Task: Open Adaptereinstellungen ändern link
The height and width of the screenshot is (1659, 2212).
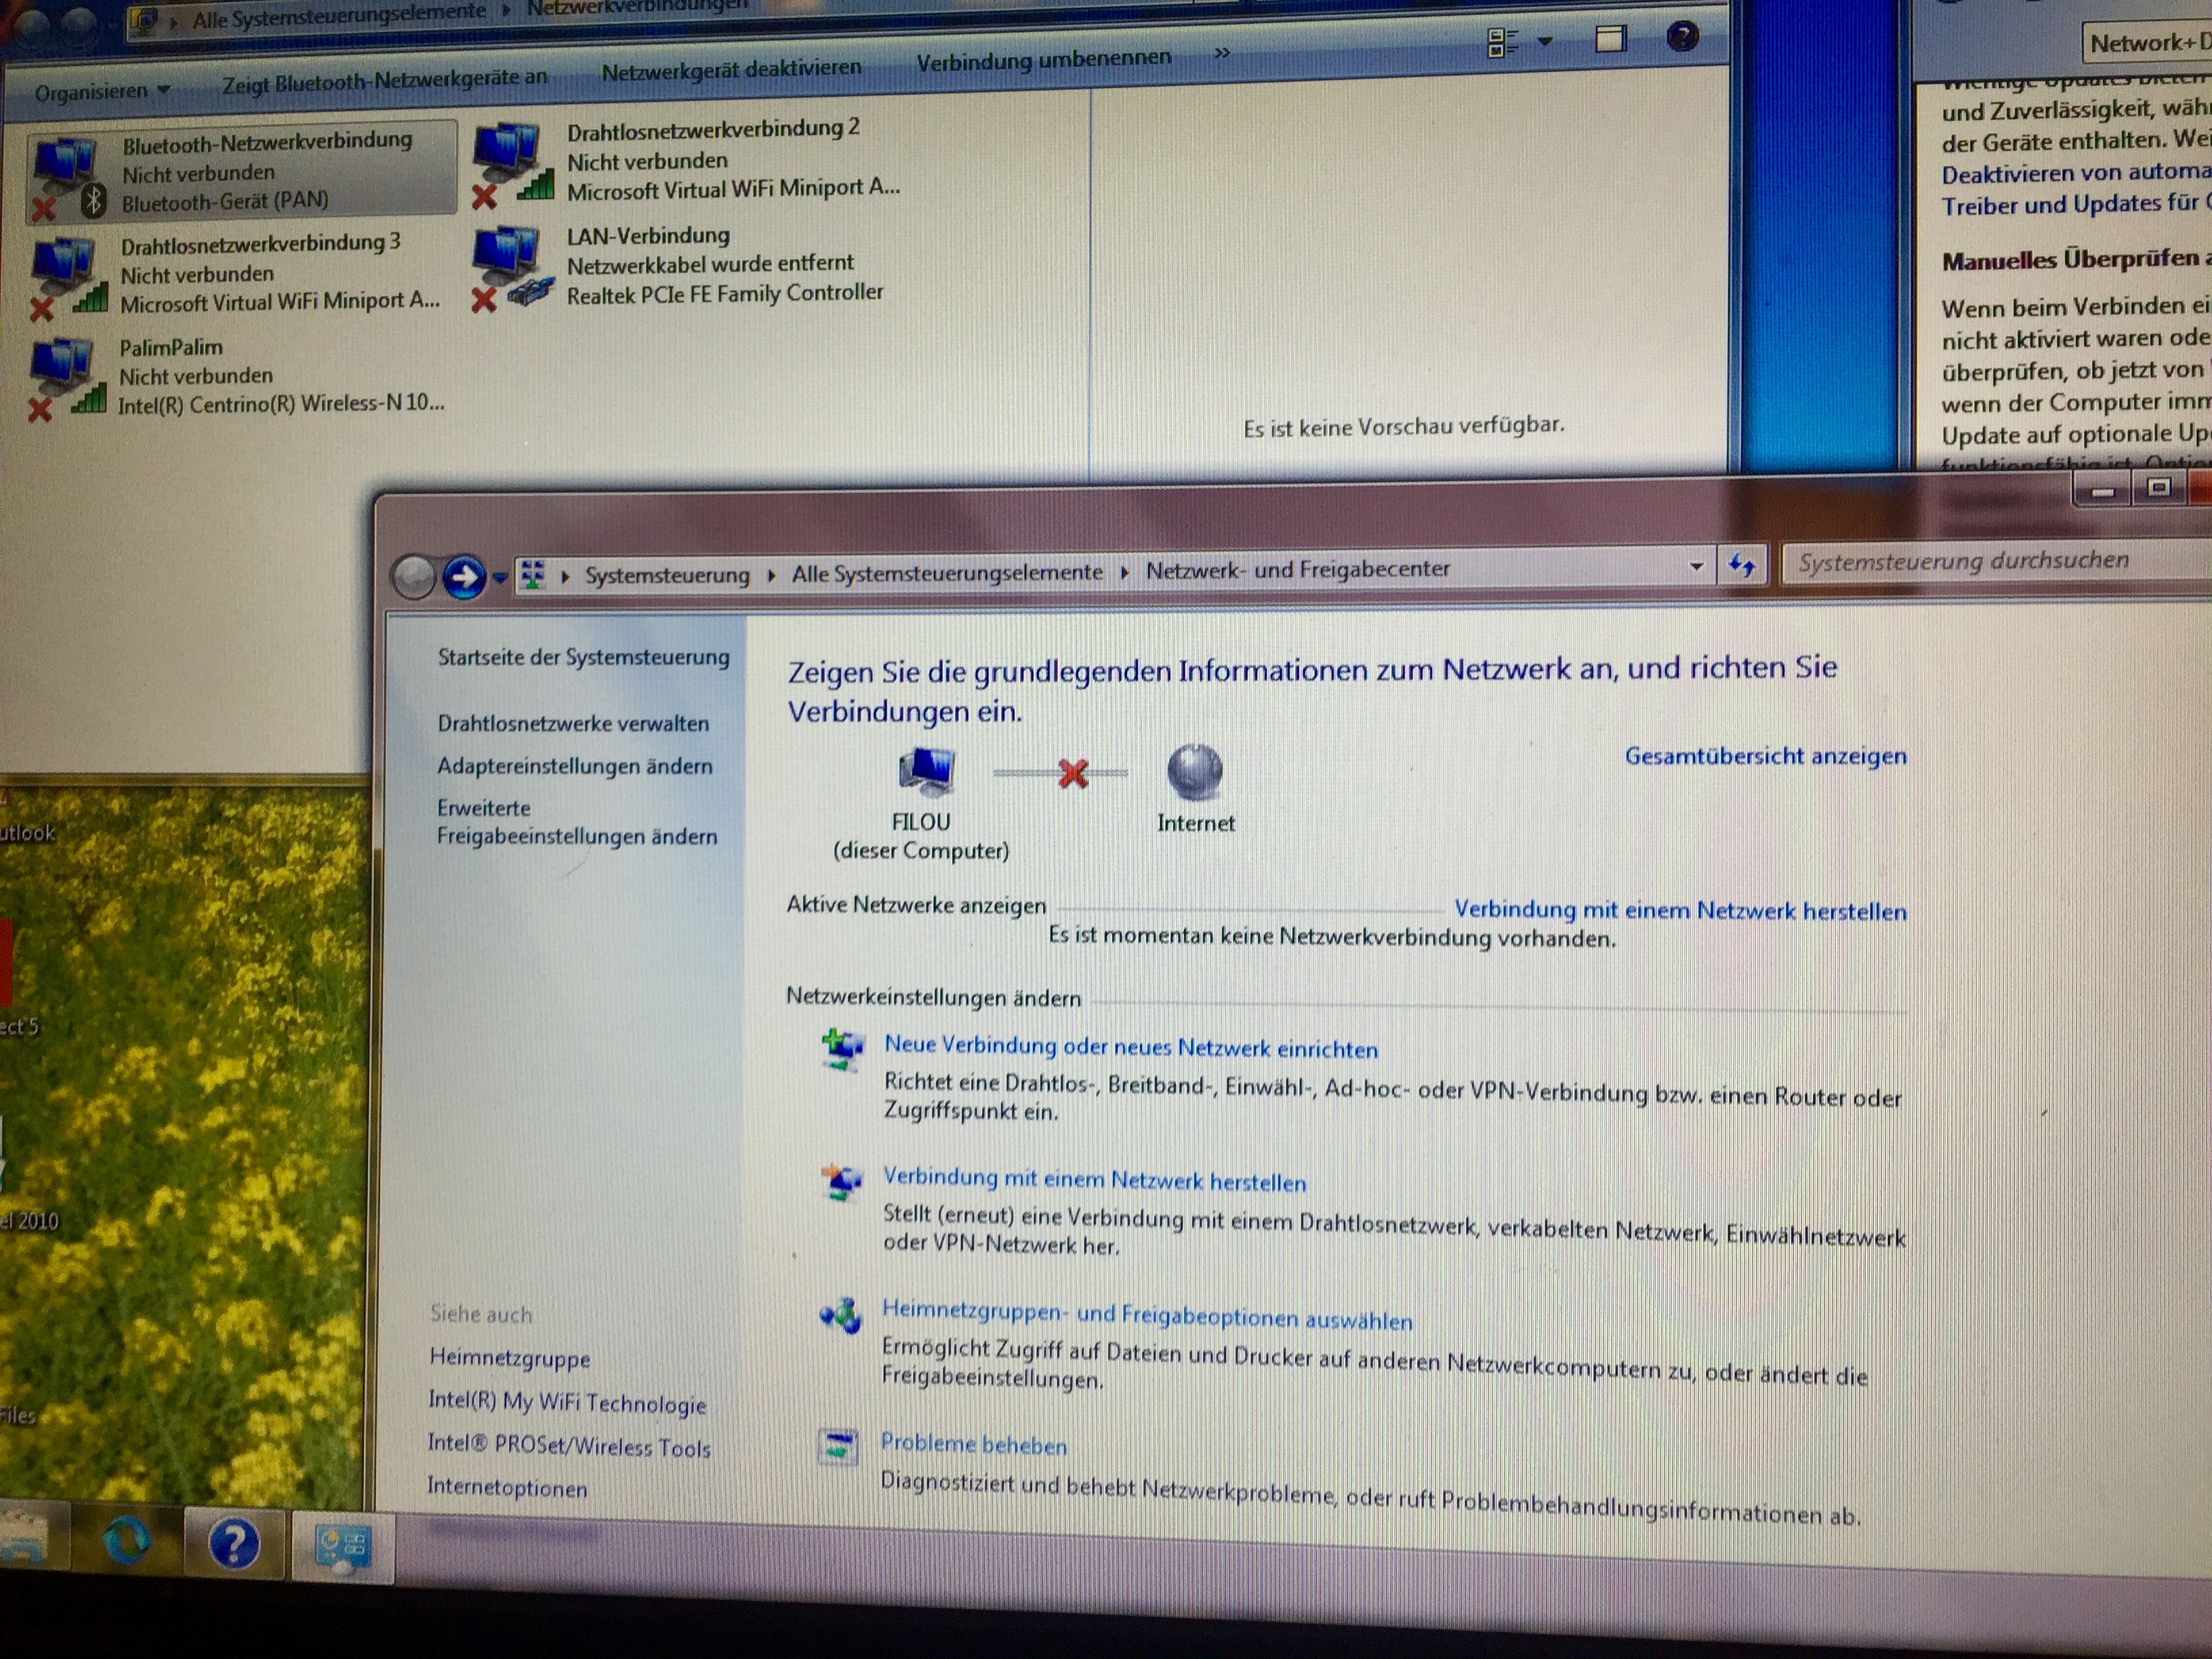Action: [574, 766]
